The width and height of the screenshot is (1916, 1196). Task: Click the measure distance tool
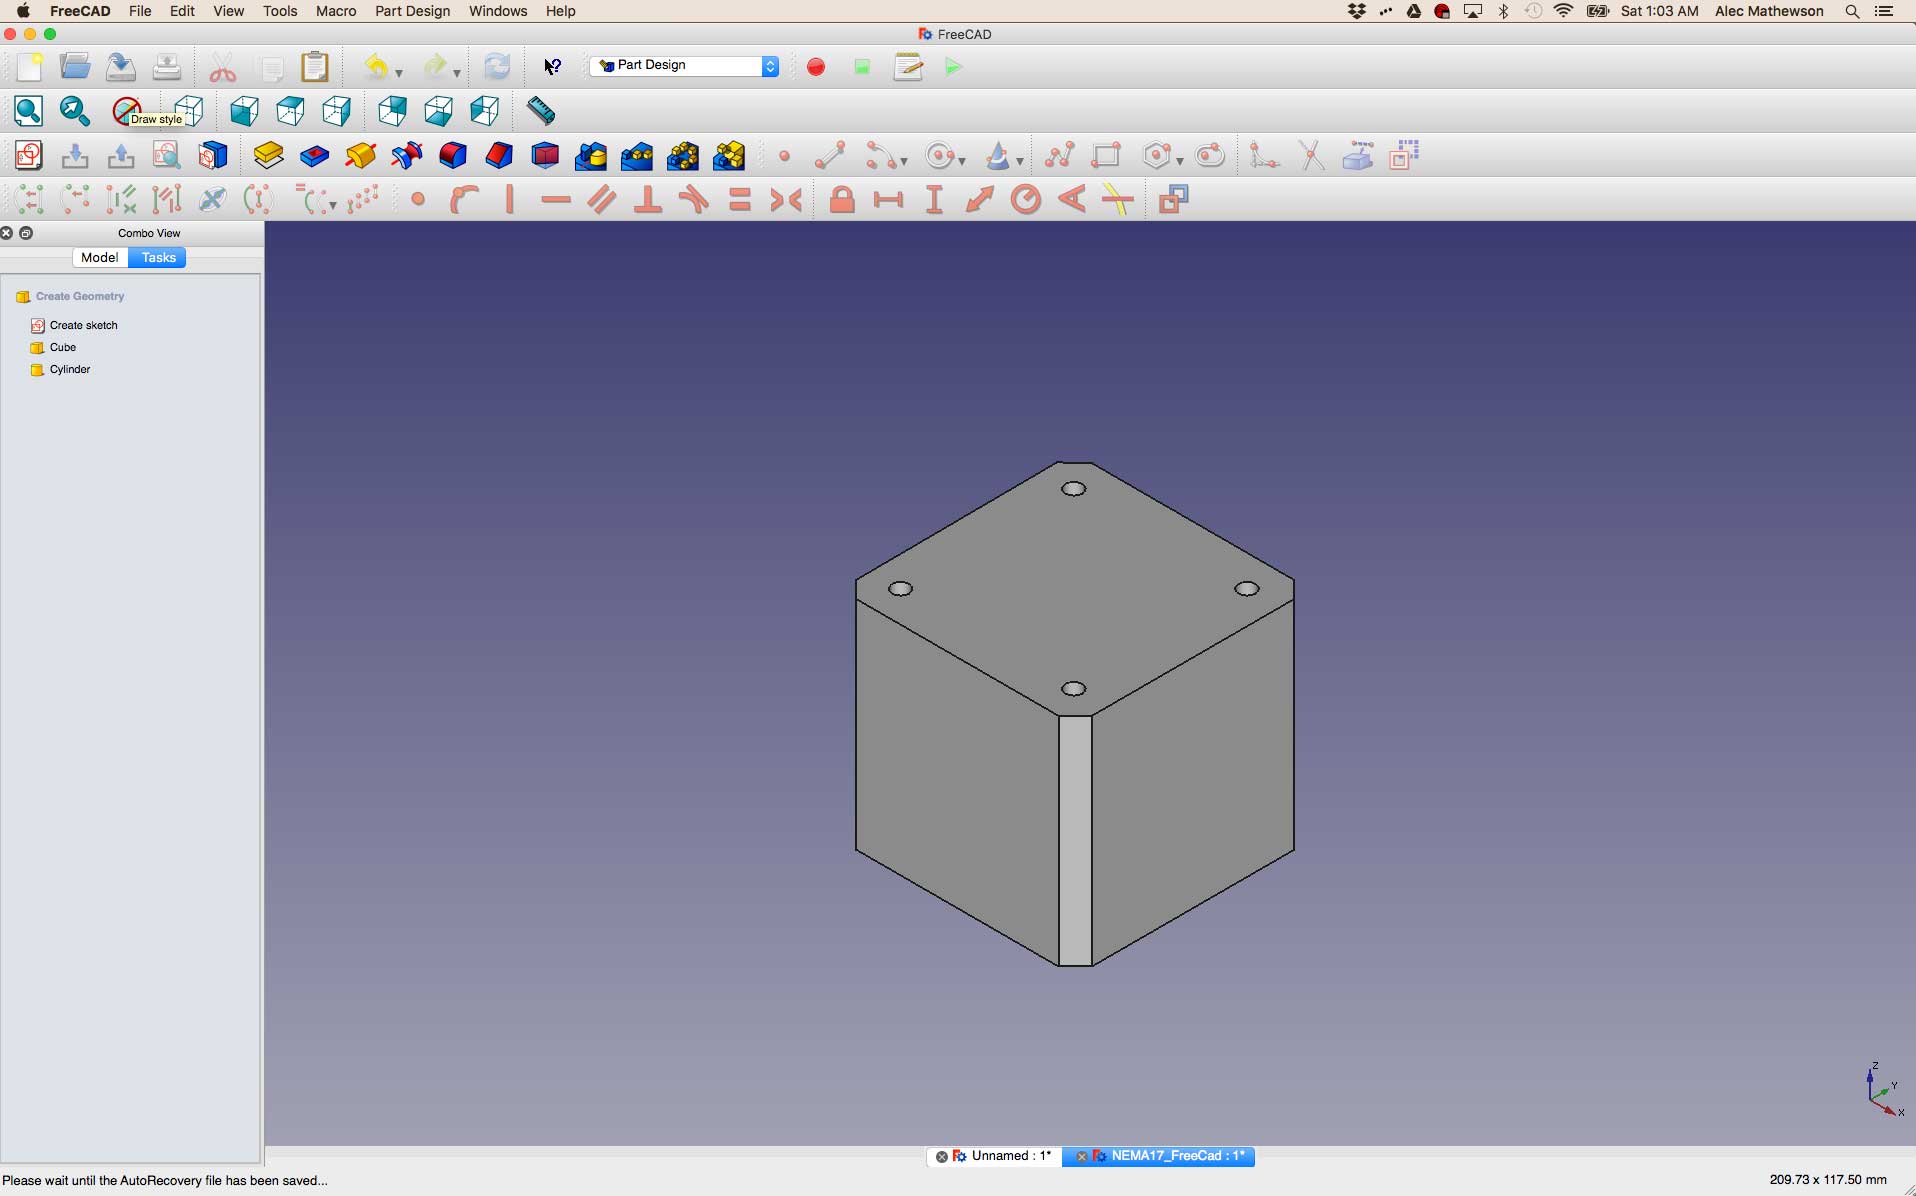click(540, 111)
